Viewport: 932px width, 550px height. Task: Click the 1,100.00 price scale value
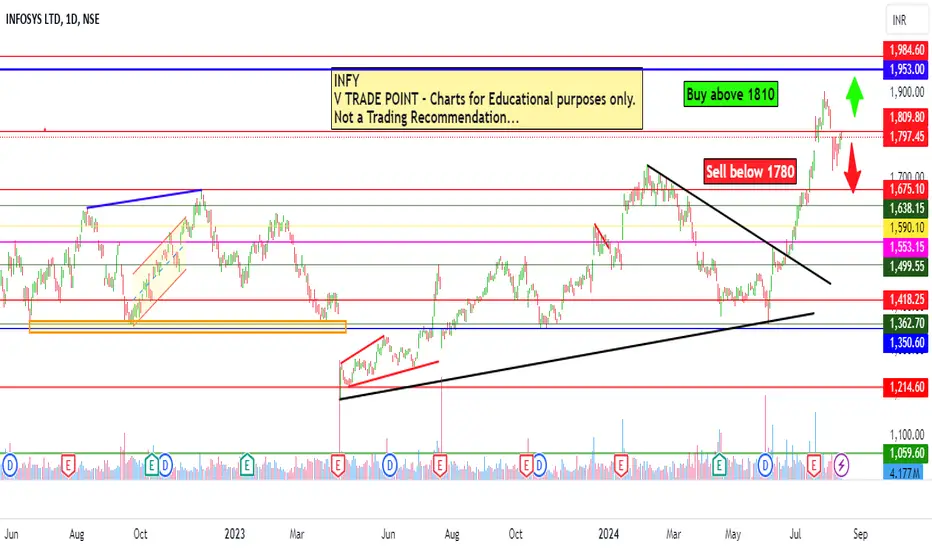click(x=907, y=435)
